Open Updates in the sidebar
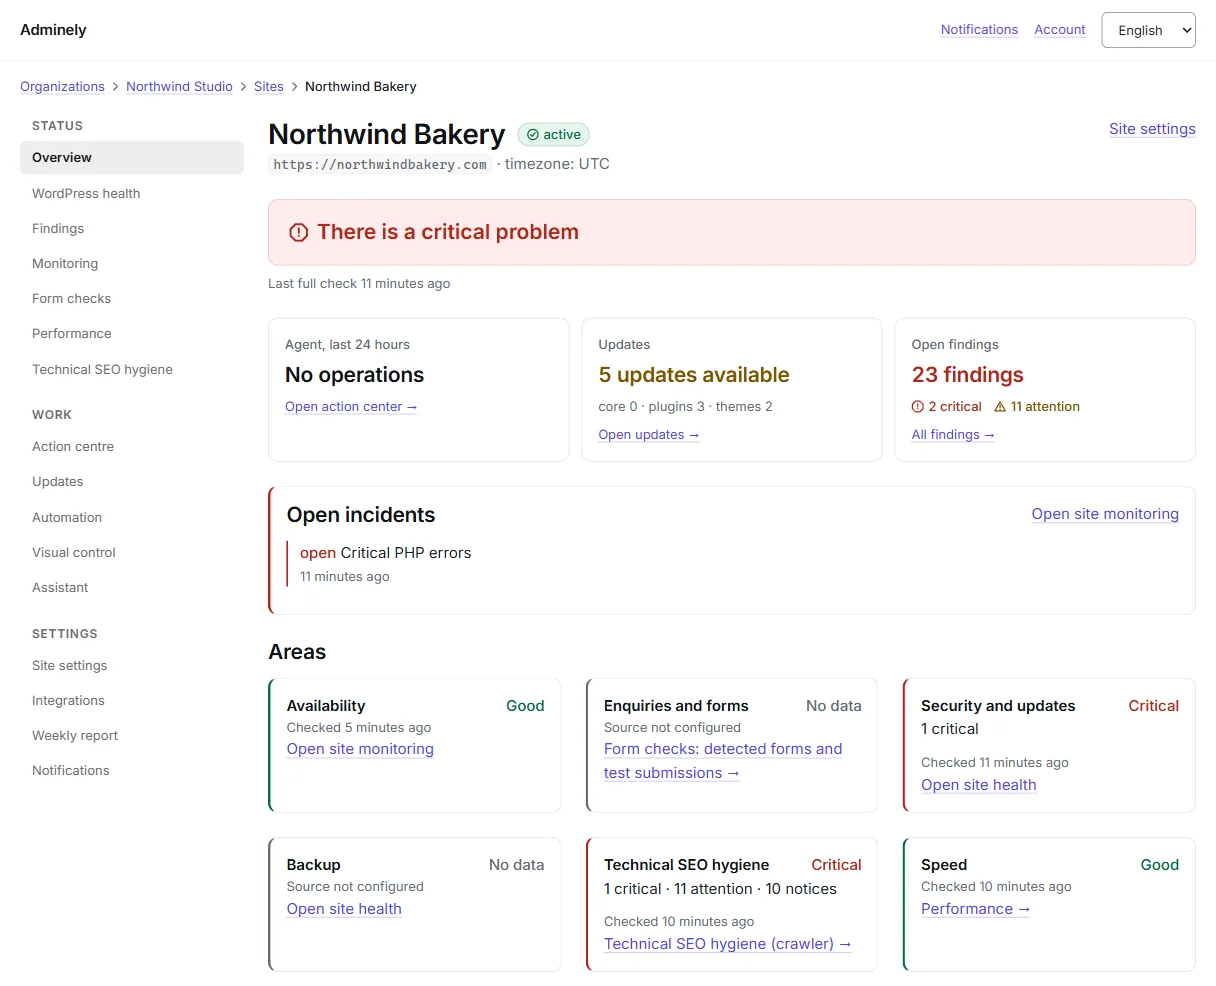The width and height of the screenshot is (1216, 986). 132,482
